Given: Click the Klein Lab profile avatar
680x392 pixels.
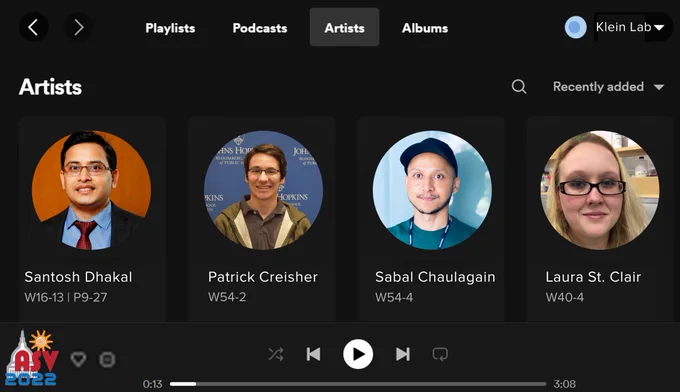Looking at the screenshot, I should (575, 27).
